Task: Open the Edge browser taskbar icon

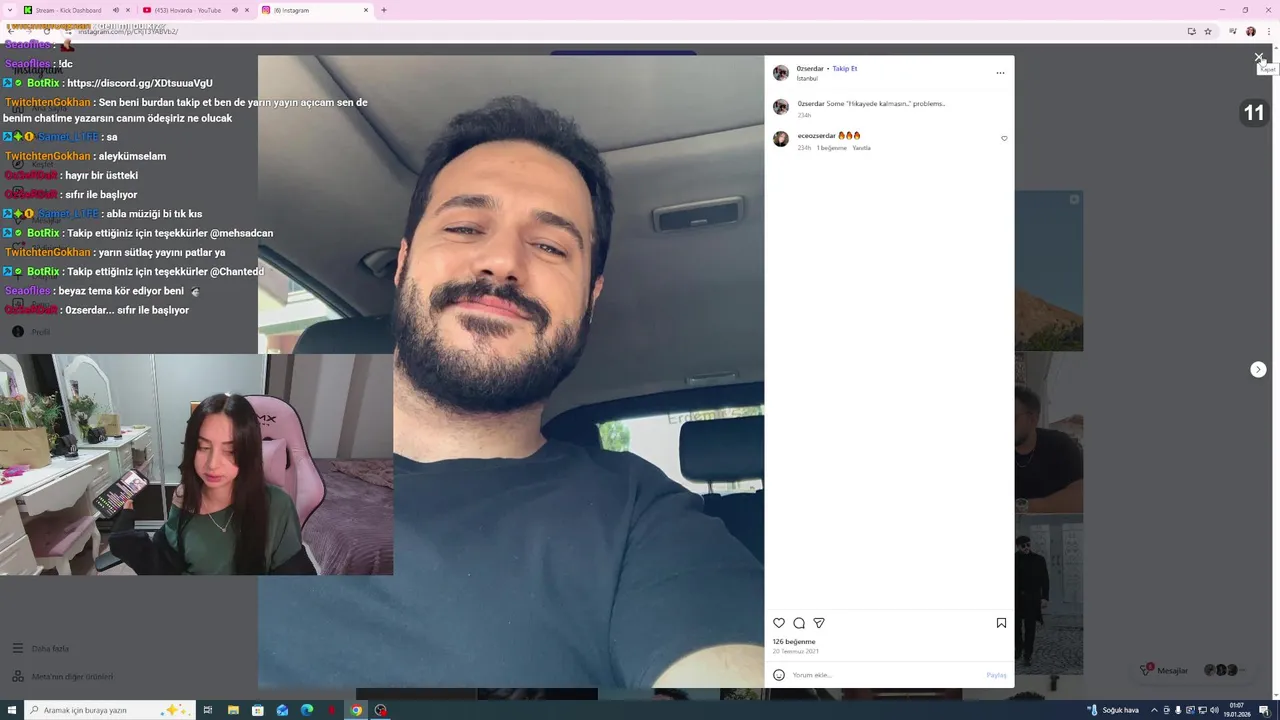Action: [307, 710]
